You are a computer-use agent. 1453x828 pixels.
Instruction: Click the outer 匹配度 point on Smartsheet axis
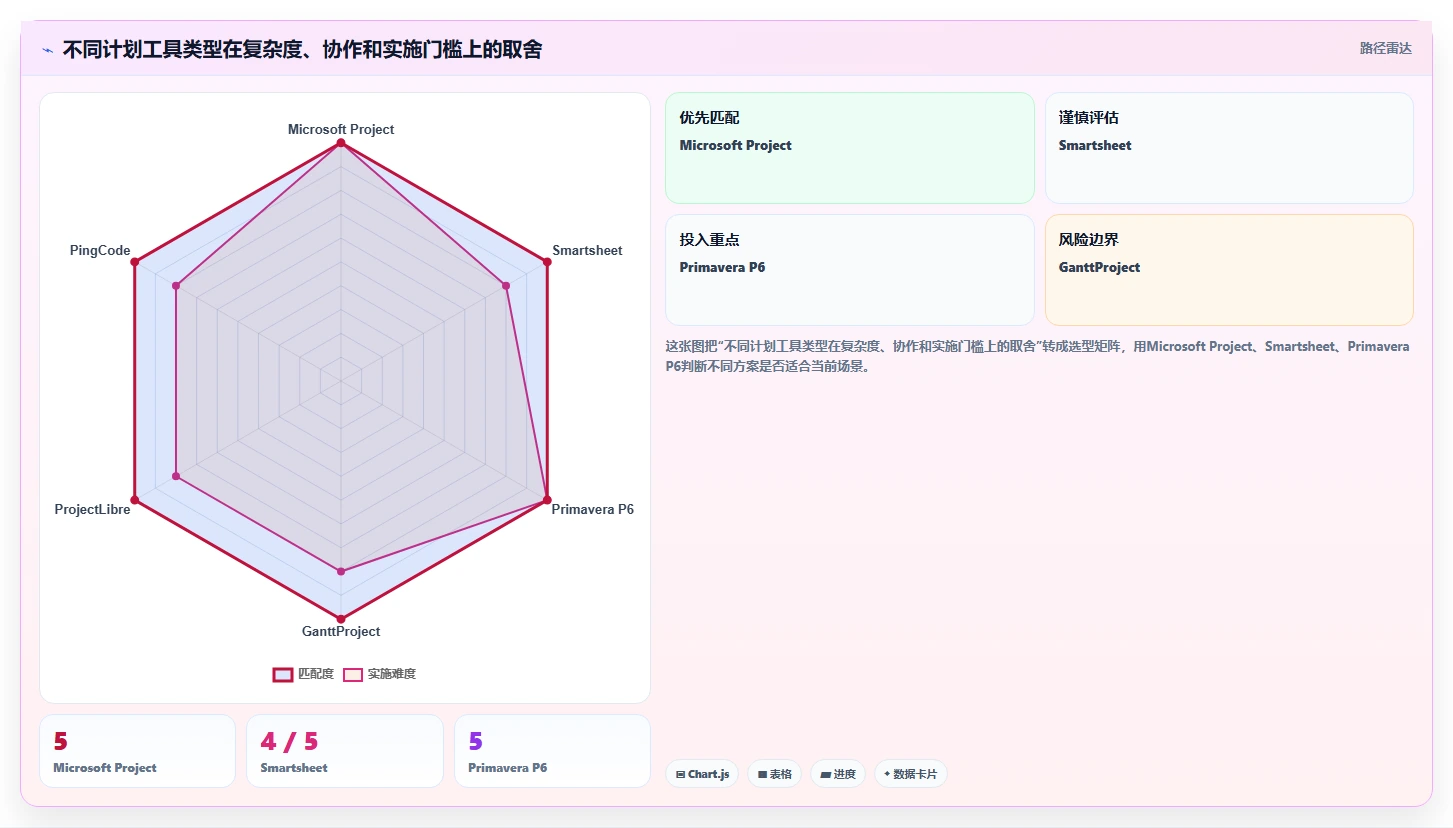click(x=547, y=262)
